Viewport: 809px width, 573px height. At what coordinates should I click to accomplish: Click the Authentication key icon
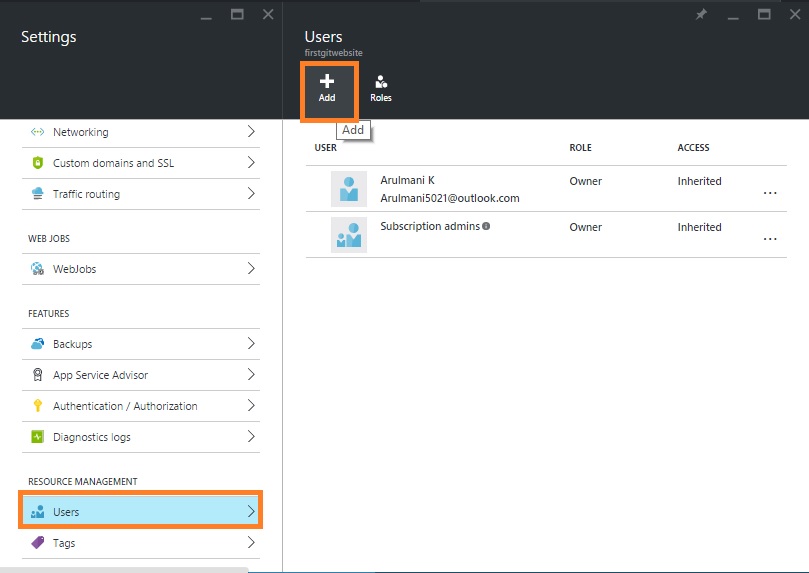point(38,406)
